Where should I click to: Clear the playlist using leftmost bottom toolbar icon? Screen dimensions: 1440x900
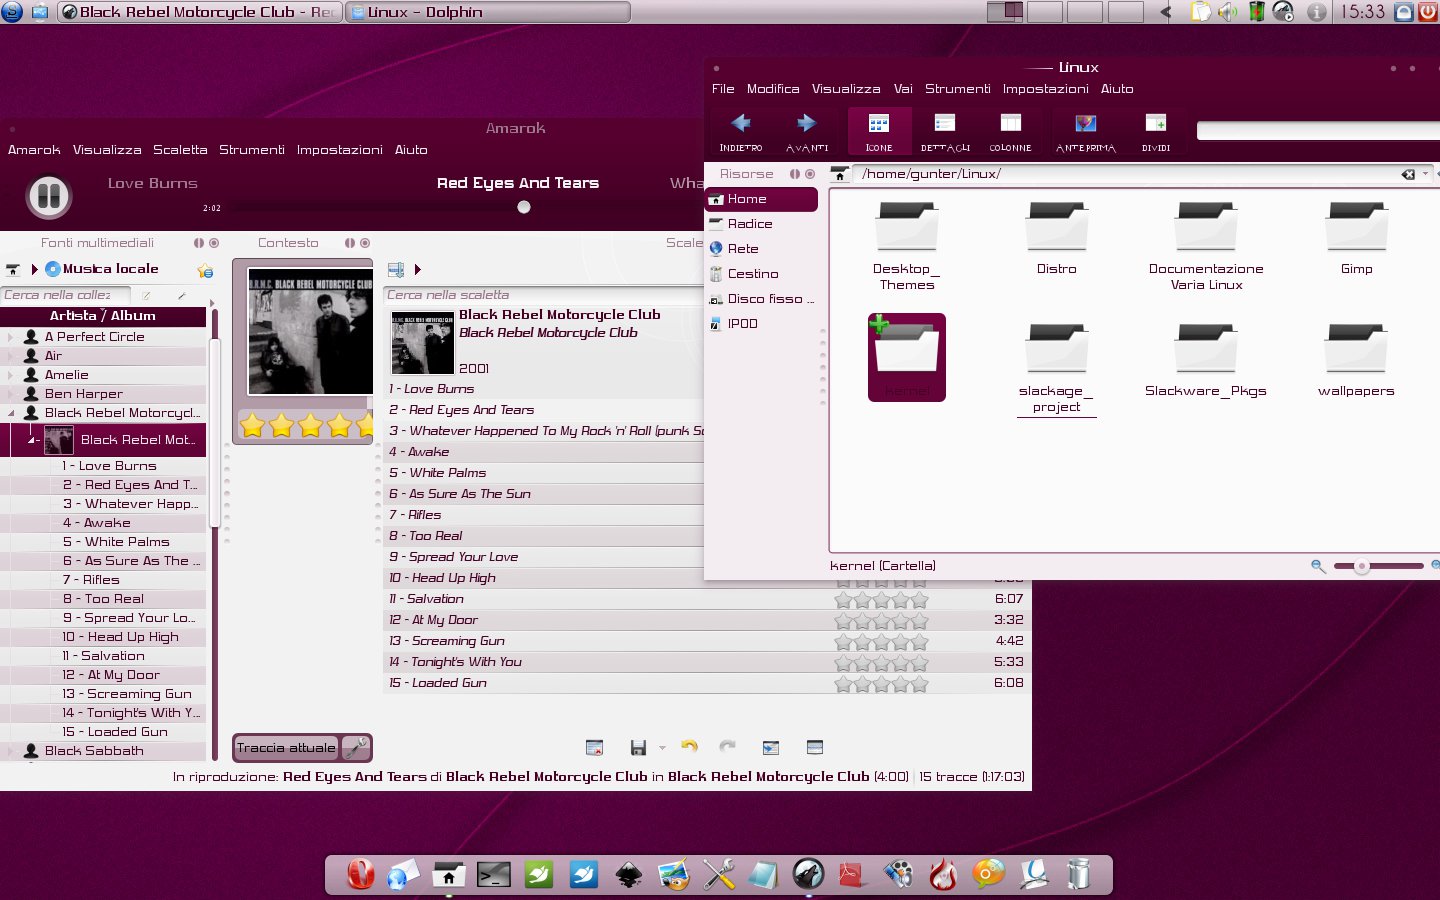[x=594, y=747]
